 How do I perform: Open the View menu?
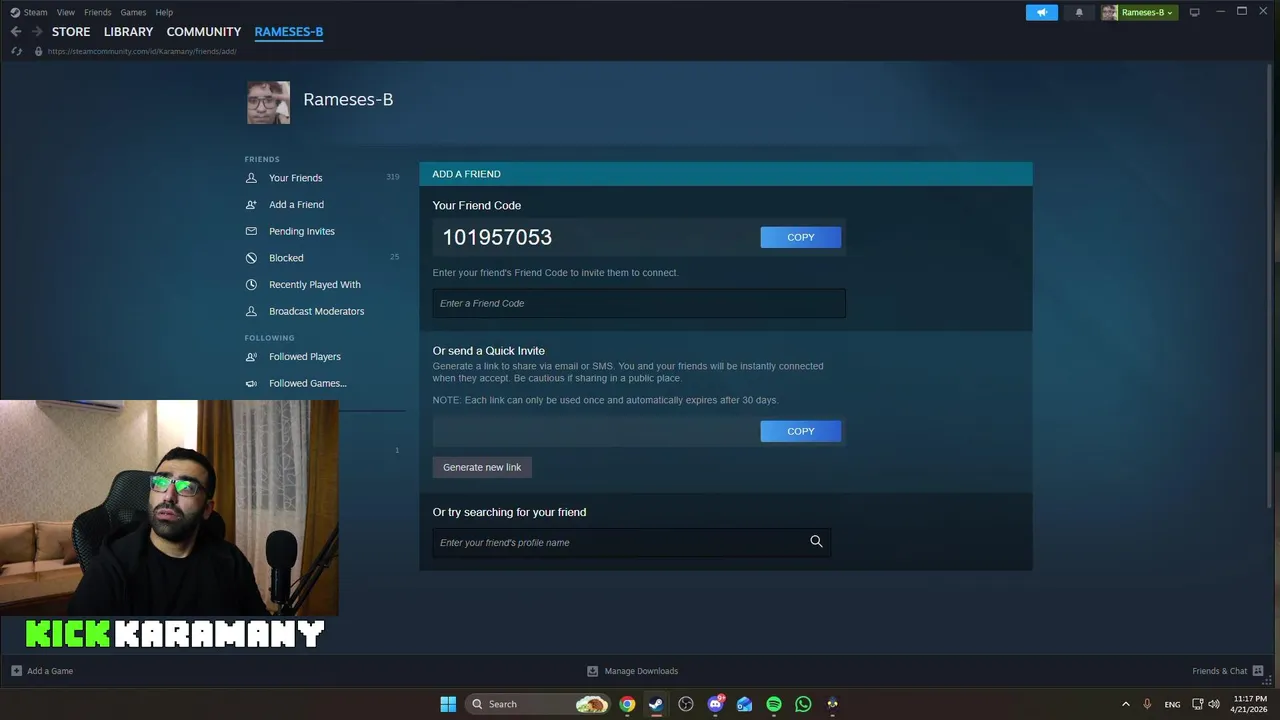tap(66, 12)
